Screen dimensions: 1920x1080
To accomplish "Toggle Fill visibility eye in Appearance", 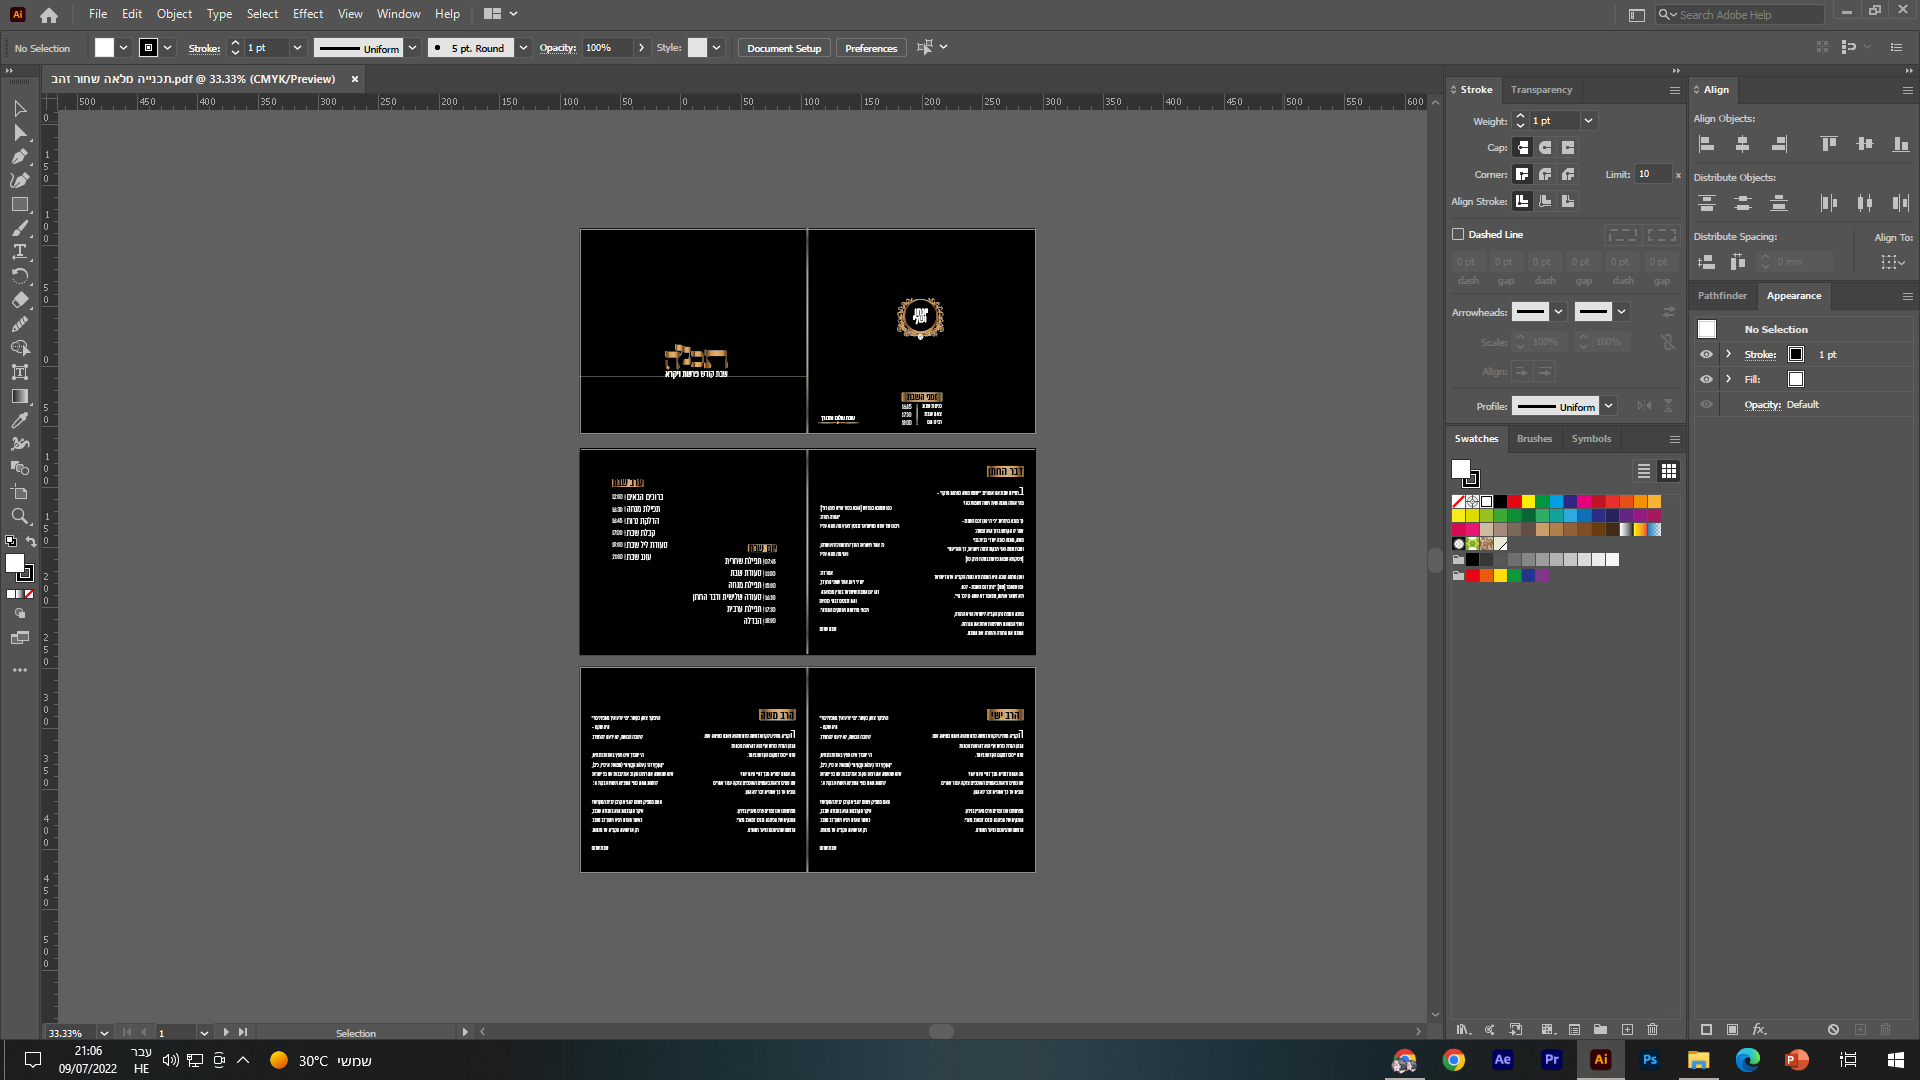I will (x=1706, y=379).
